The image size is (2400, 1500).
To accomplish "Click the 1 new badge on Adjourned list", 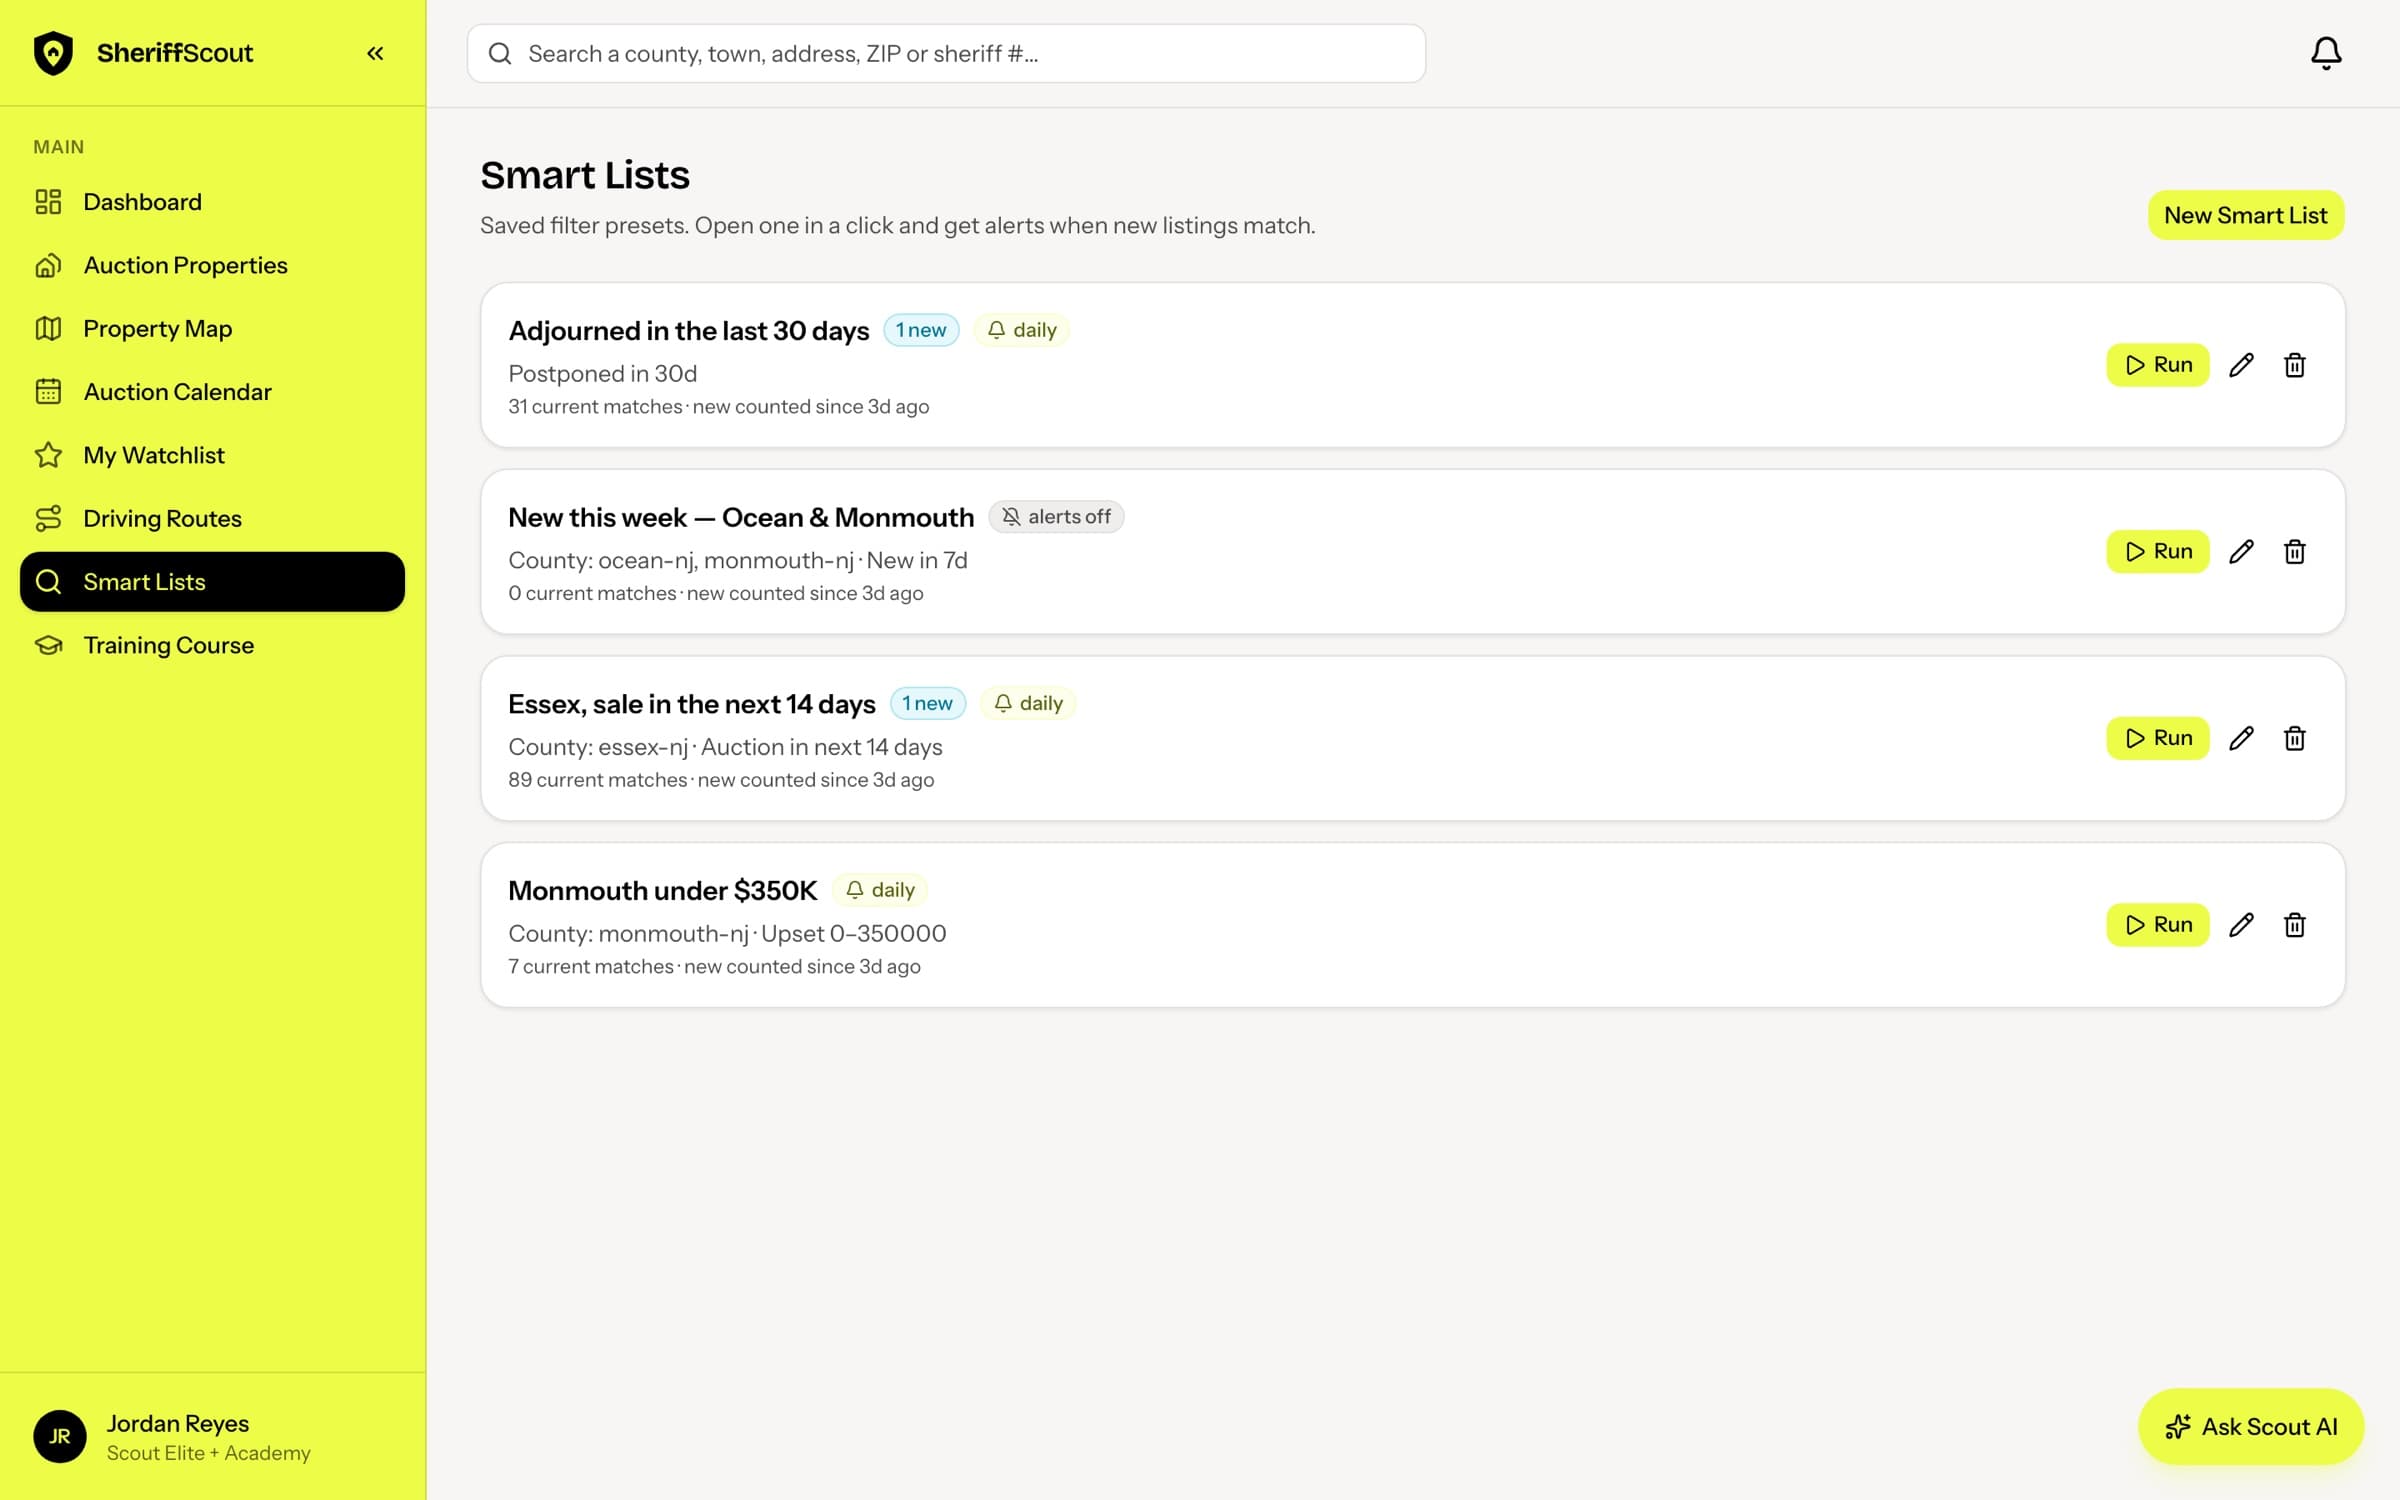I will click(x=921, y=330).
